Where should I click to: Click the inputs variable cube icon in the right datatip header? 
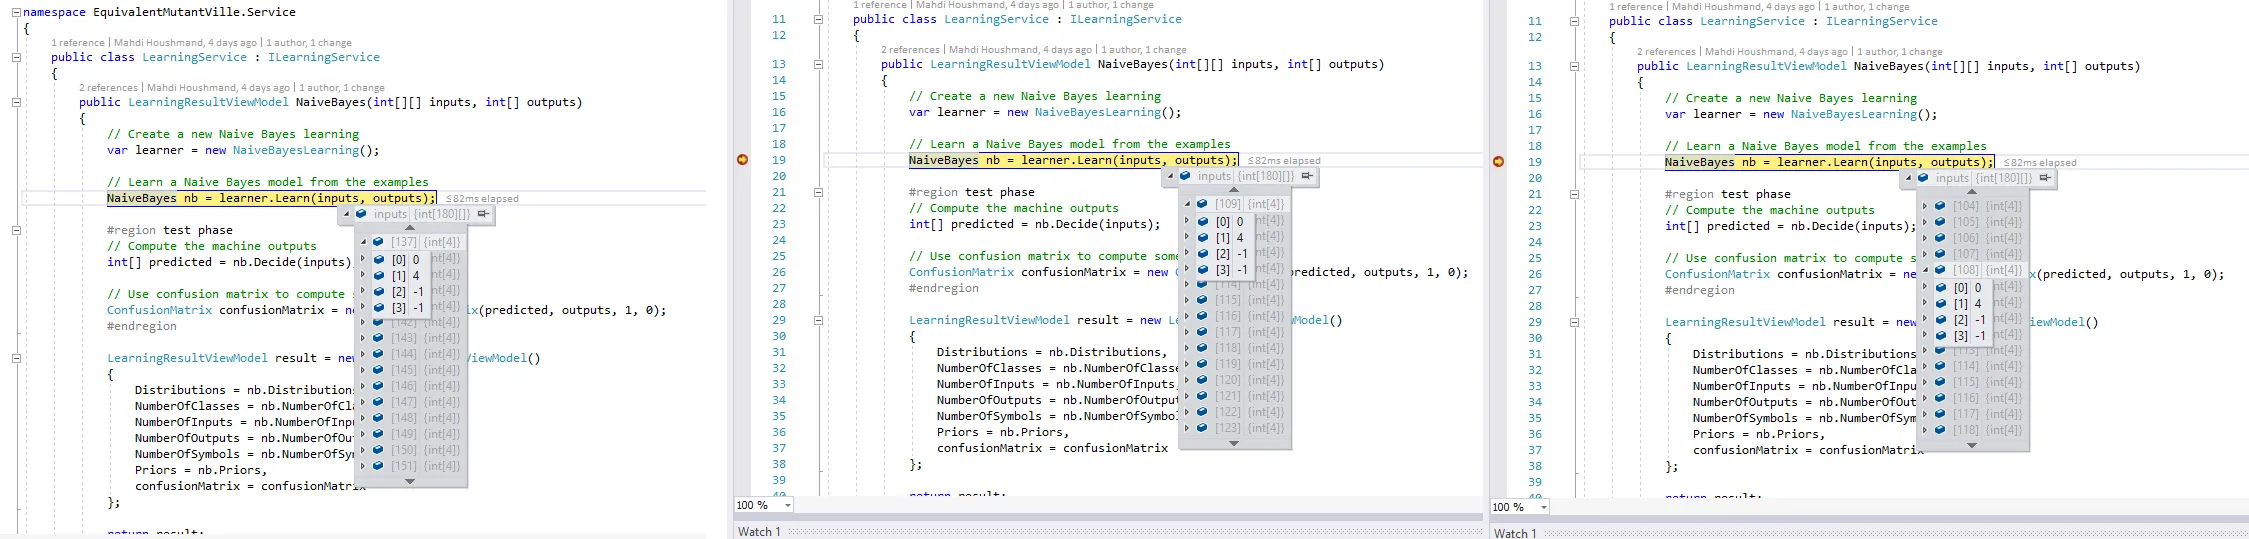[x=1923, y=178]
